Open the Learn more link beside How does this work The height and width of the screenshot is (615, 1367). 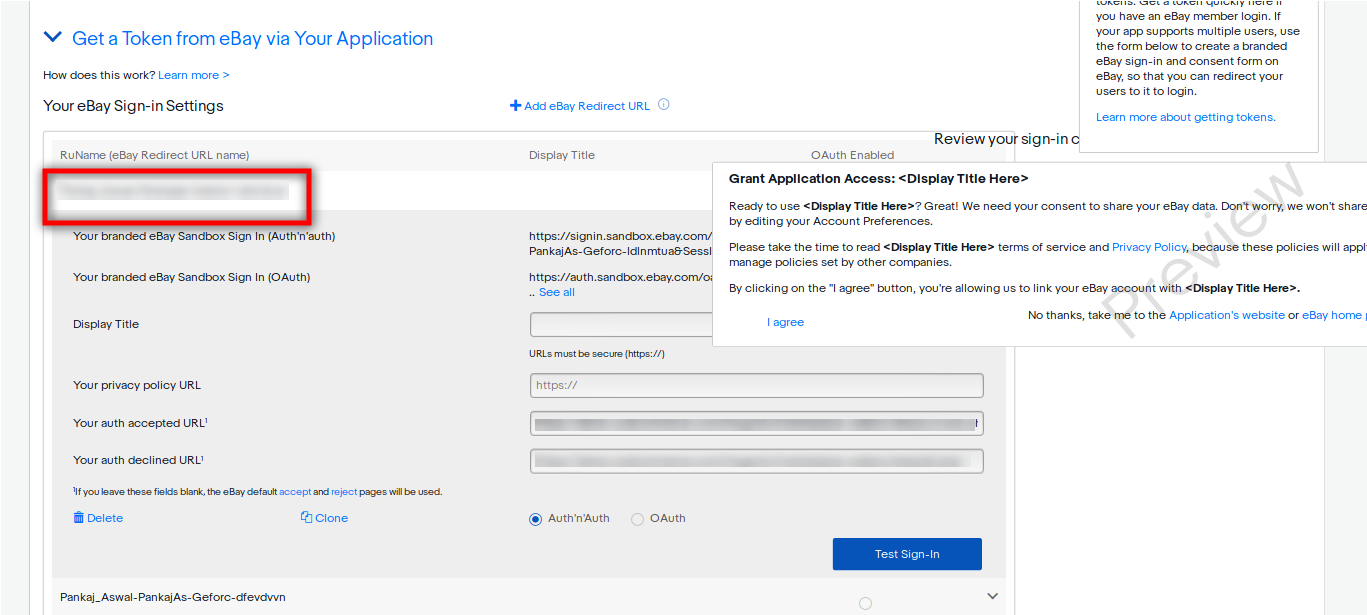point(194,75)
